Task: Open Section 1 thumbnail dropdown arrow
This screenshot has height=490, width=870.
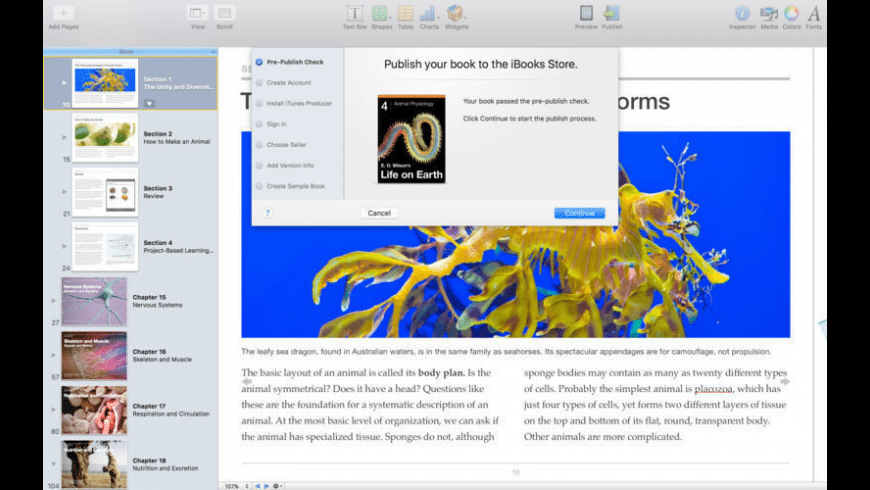Action: coord(149,104)
